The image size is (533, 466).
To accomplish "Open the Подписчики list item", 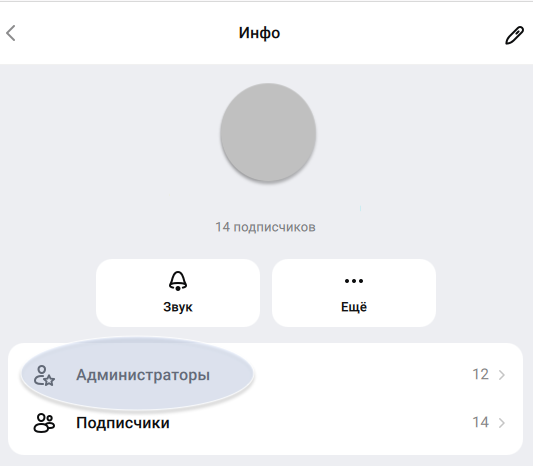I will pyautogui.click(x=265, y=423).
